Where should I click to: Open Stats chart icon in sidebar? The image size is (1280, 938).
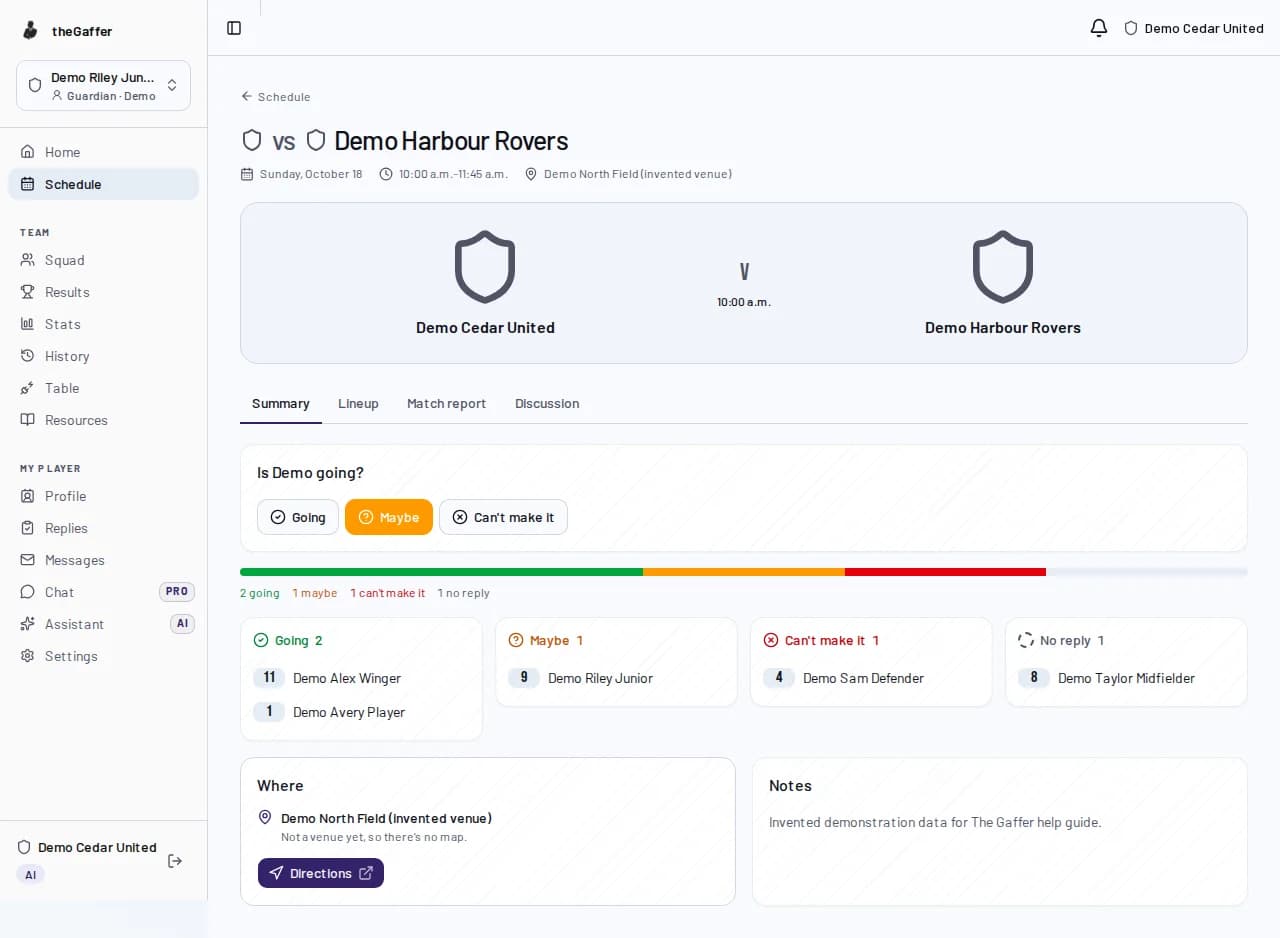click(x=28, y=324)
